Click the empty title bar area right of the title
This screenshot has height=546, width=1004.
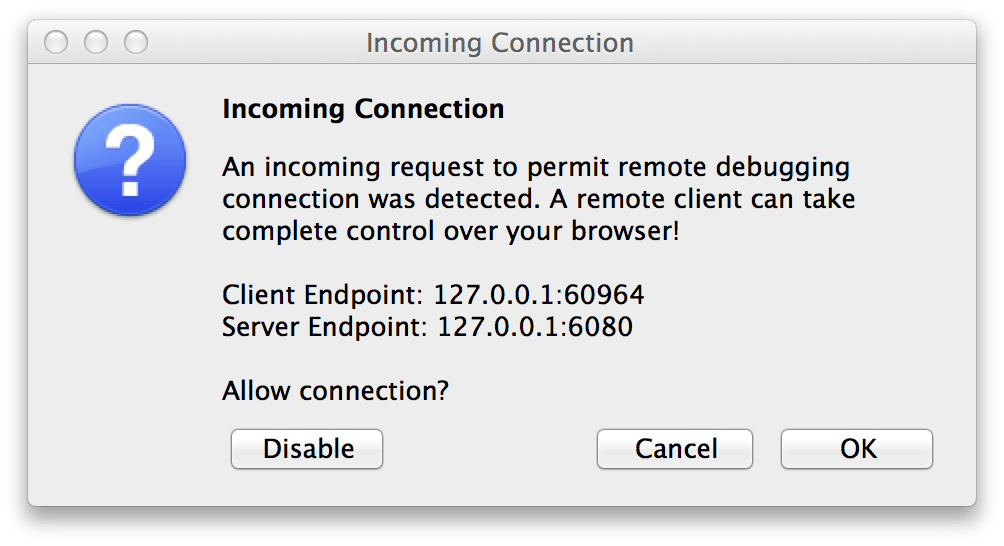pyautogui.click(x=800, y=43)
